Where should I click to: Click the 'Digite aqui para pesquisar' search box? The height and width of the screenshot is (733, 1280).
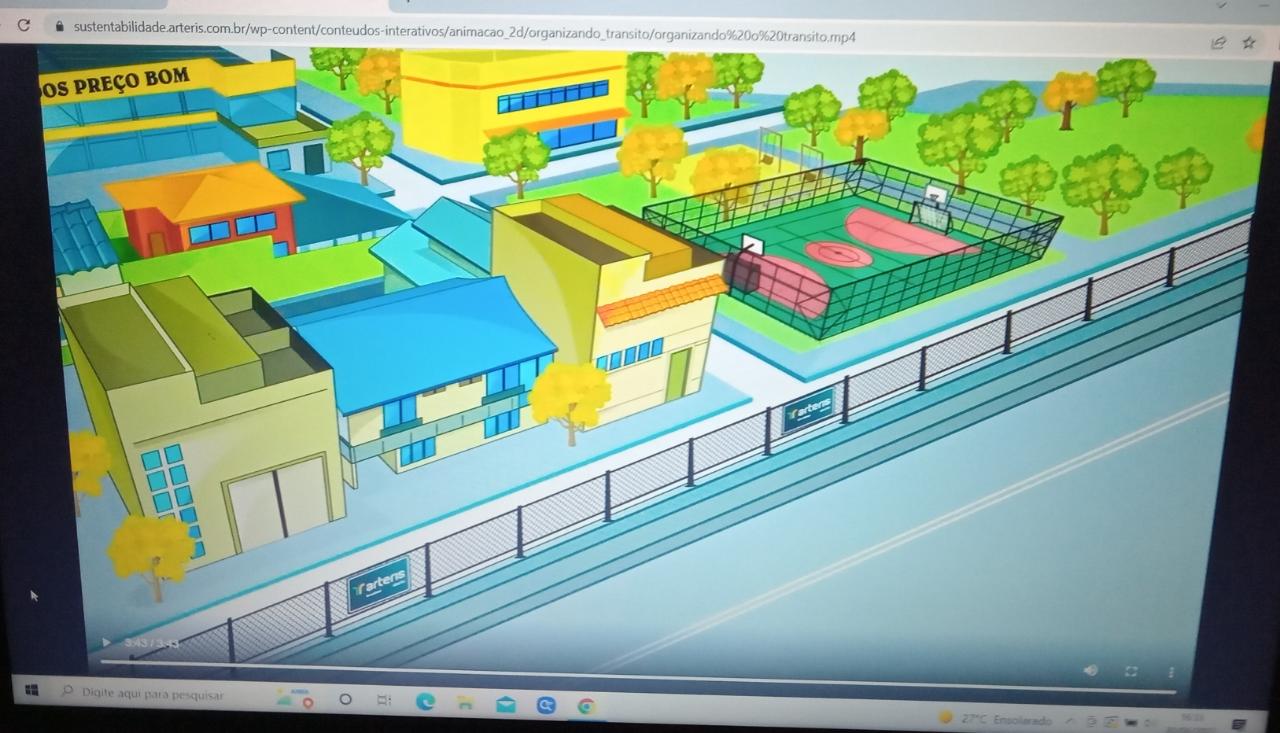click(145, 693)
